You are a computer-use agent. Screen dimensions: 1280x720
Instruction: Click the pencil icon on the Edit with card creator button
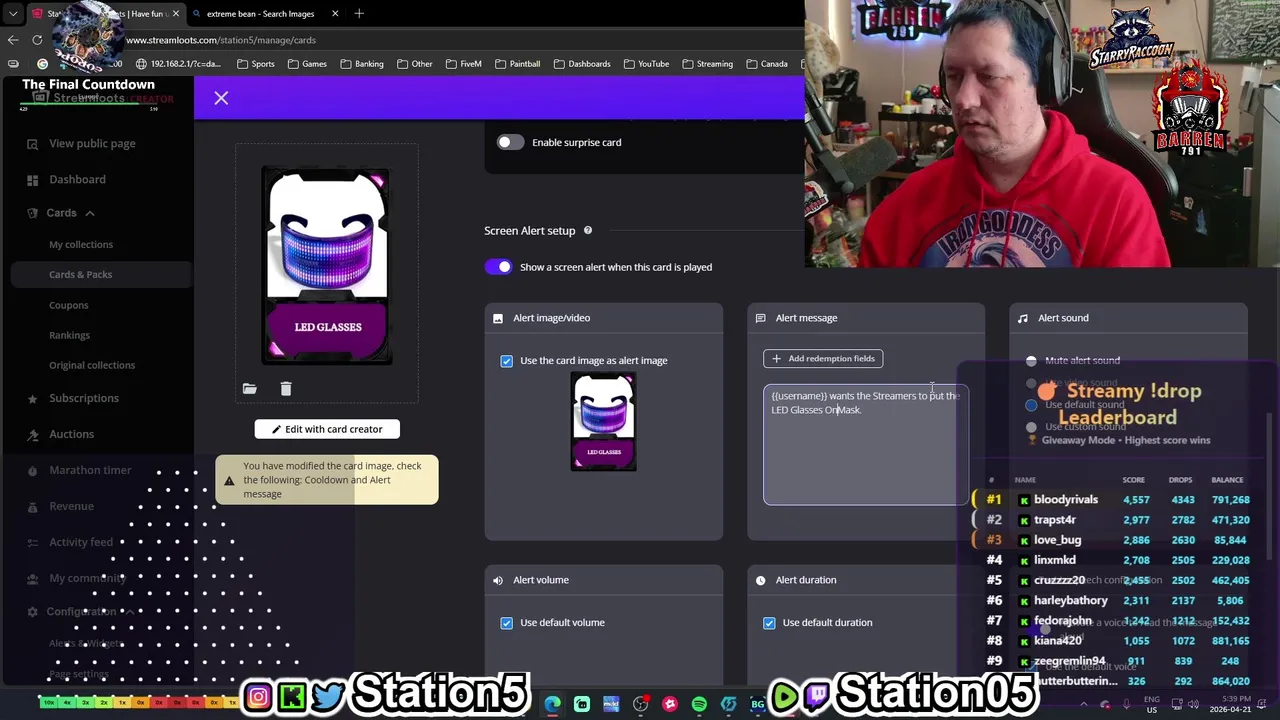(276, 430)
